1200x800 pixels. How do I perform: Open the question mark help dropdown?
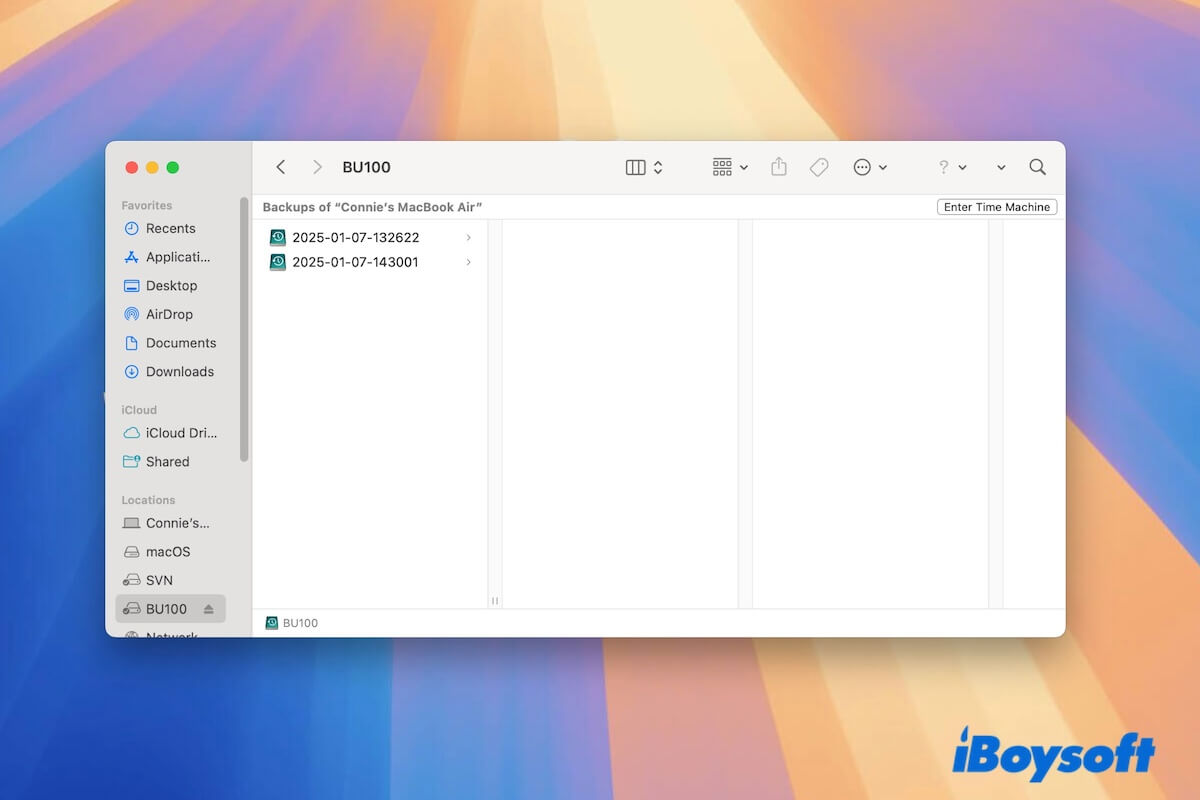click(x=951, y=168)
